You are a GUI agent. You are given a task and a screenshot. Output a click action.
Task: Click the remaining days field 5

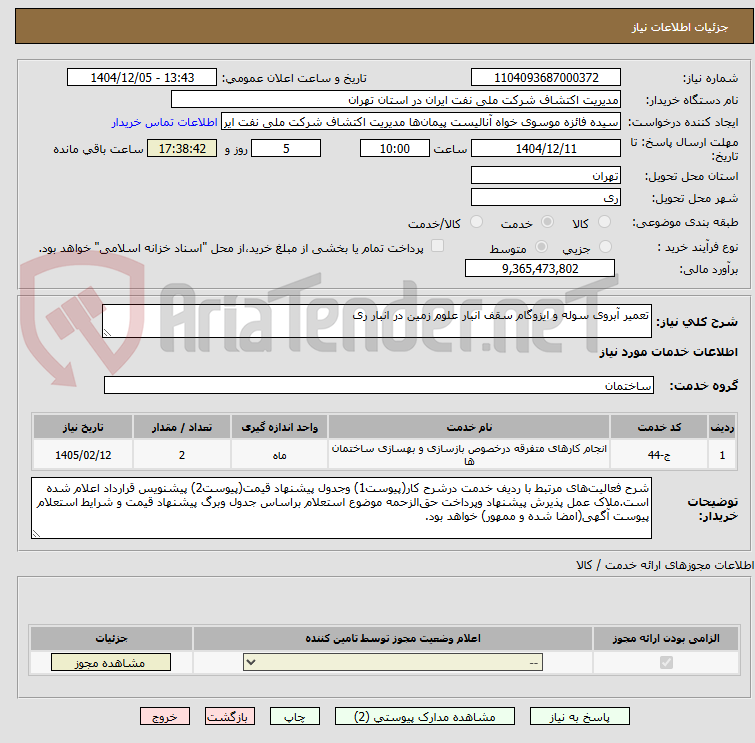(286, 148)
